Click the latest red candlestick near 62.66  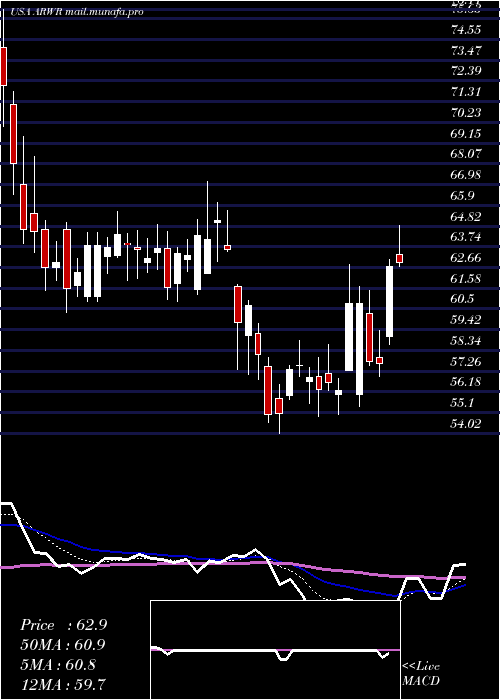pos(400,258)
